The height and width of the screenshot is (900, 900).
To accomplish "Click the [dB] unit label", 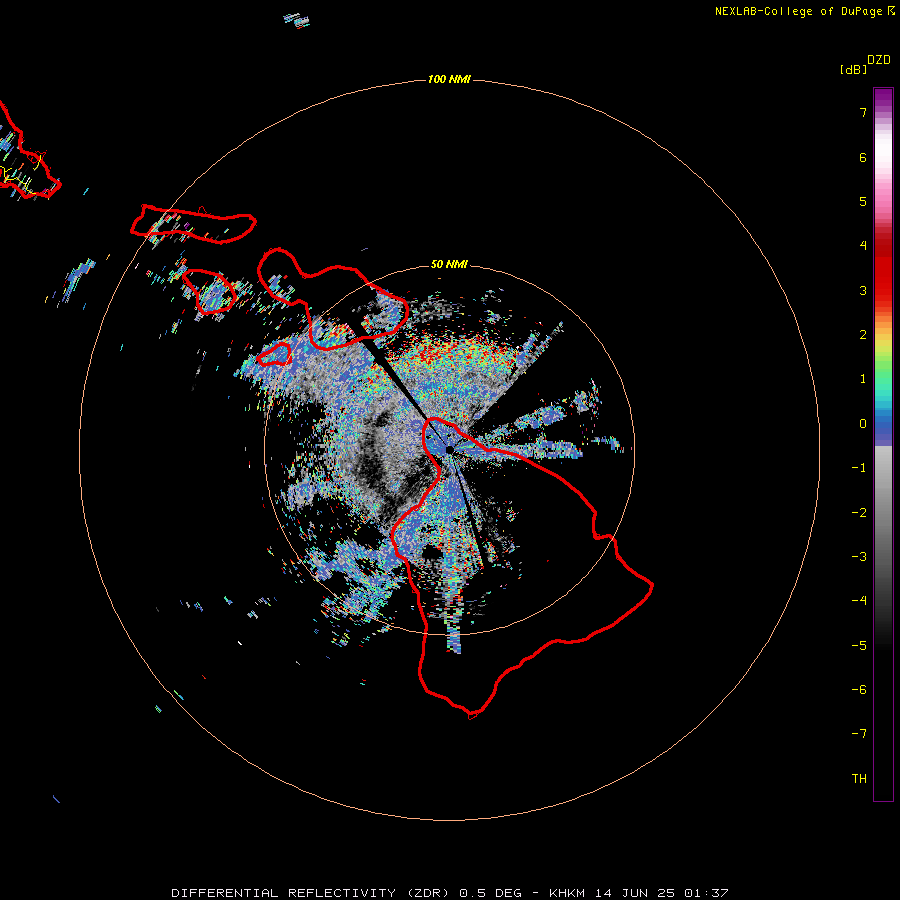I will (x=853, y=69).
